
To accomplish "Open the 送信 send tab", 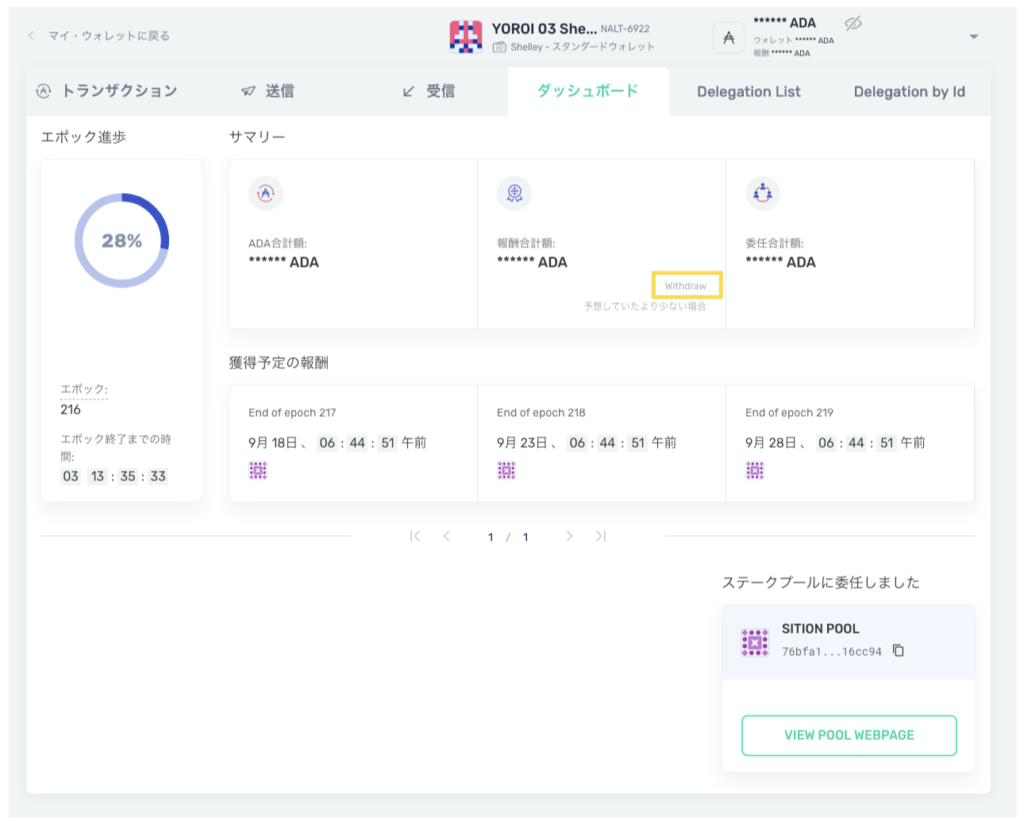I will coord(268,91).
